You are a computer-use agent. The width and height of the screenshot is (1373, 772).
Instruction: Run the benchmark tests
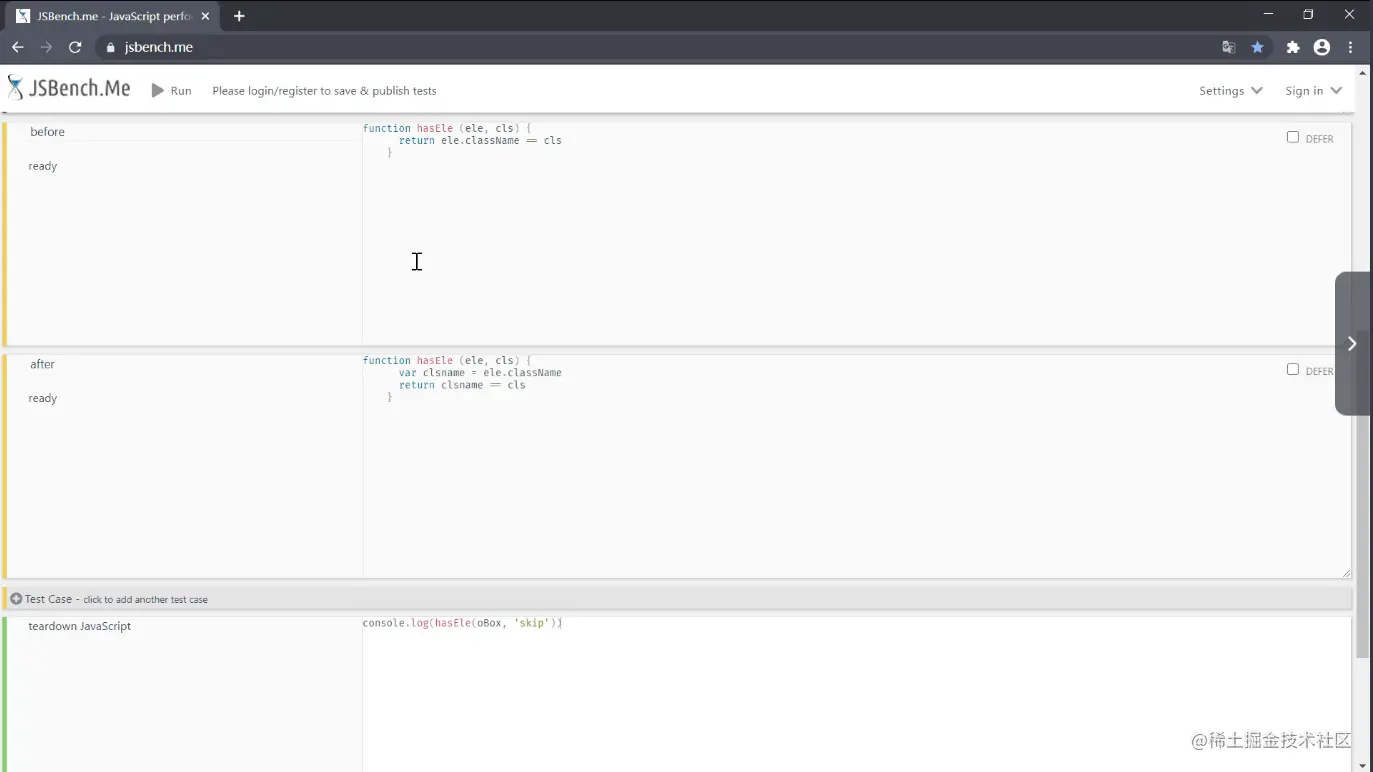point(171,90)
